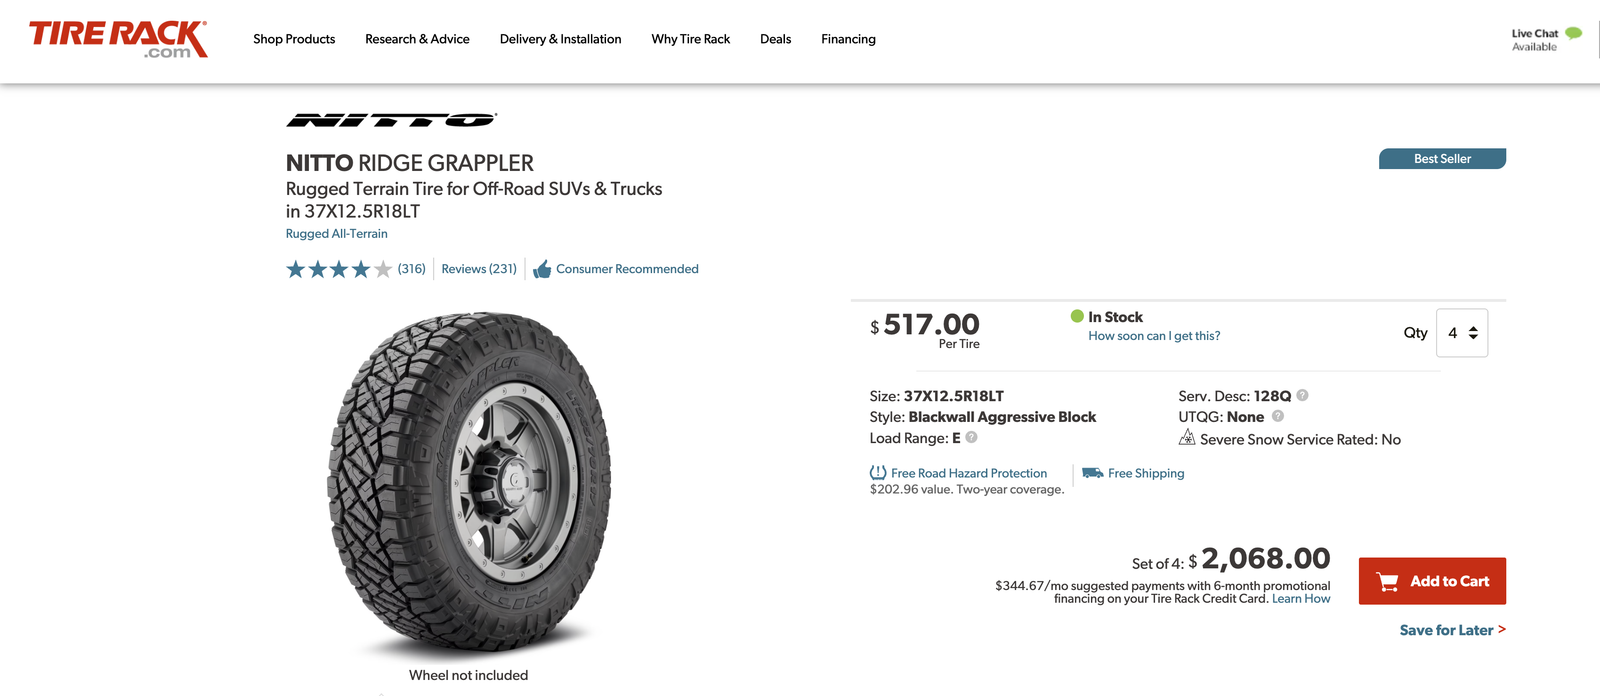The image size is (1600, 696).
Task: Open the Delivery & Installation menu
Action: (560, 39)
